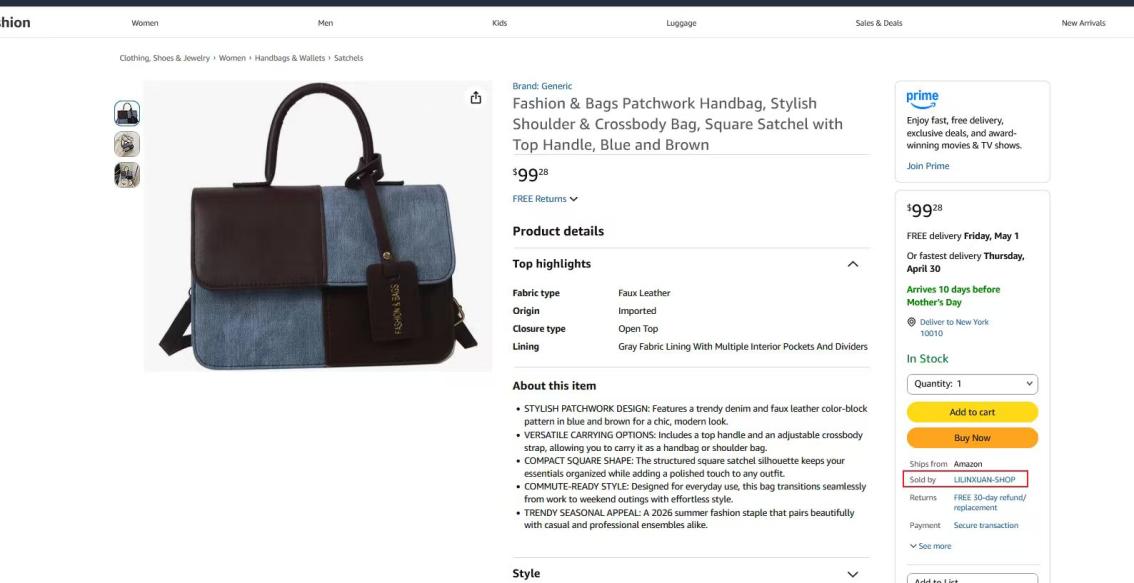Image resolution: width=1134 pixels, height=583 pixels.
Task: Select the second product thumbnail
Action: [x=127, y=144]
